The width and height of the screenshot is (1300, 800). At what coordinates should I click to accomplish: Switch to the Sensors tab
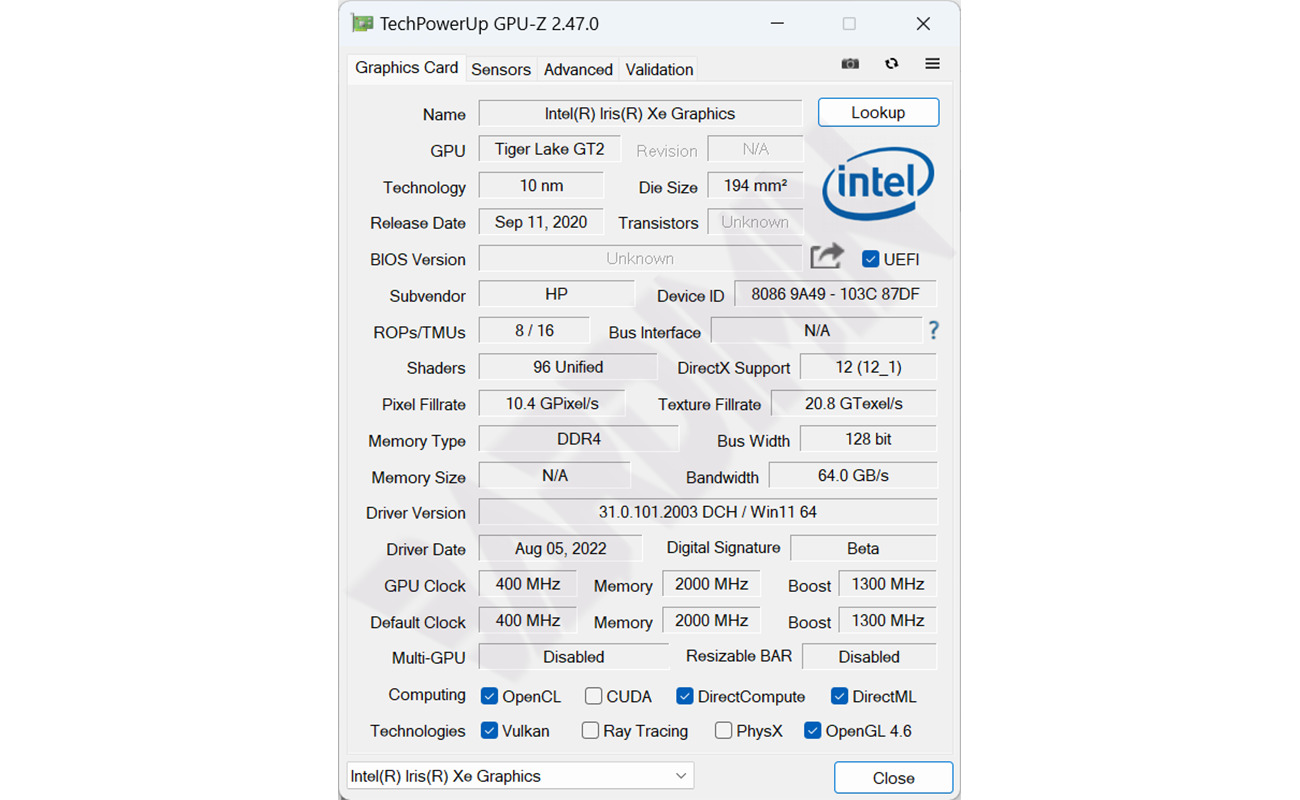[501, 69]
